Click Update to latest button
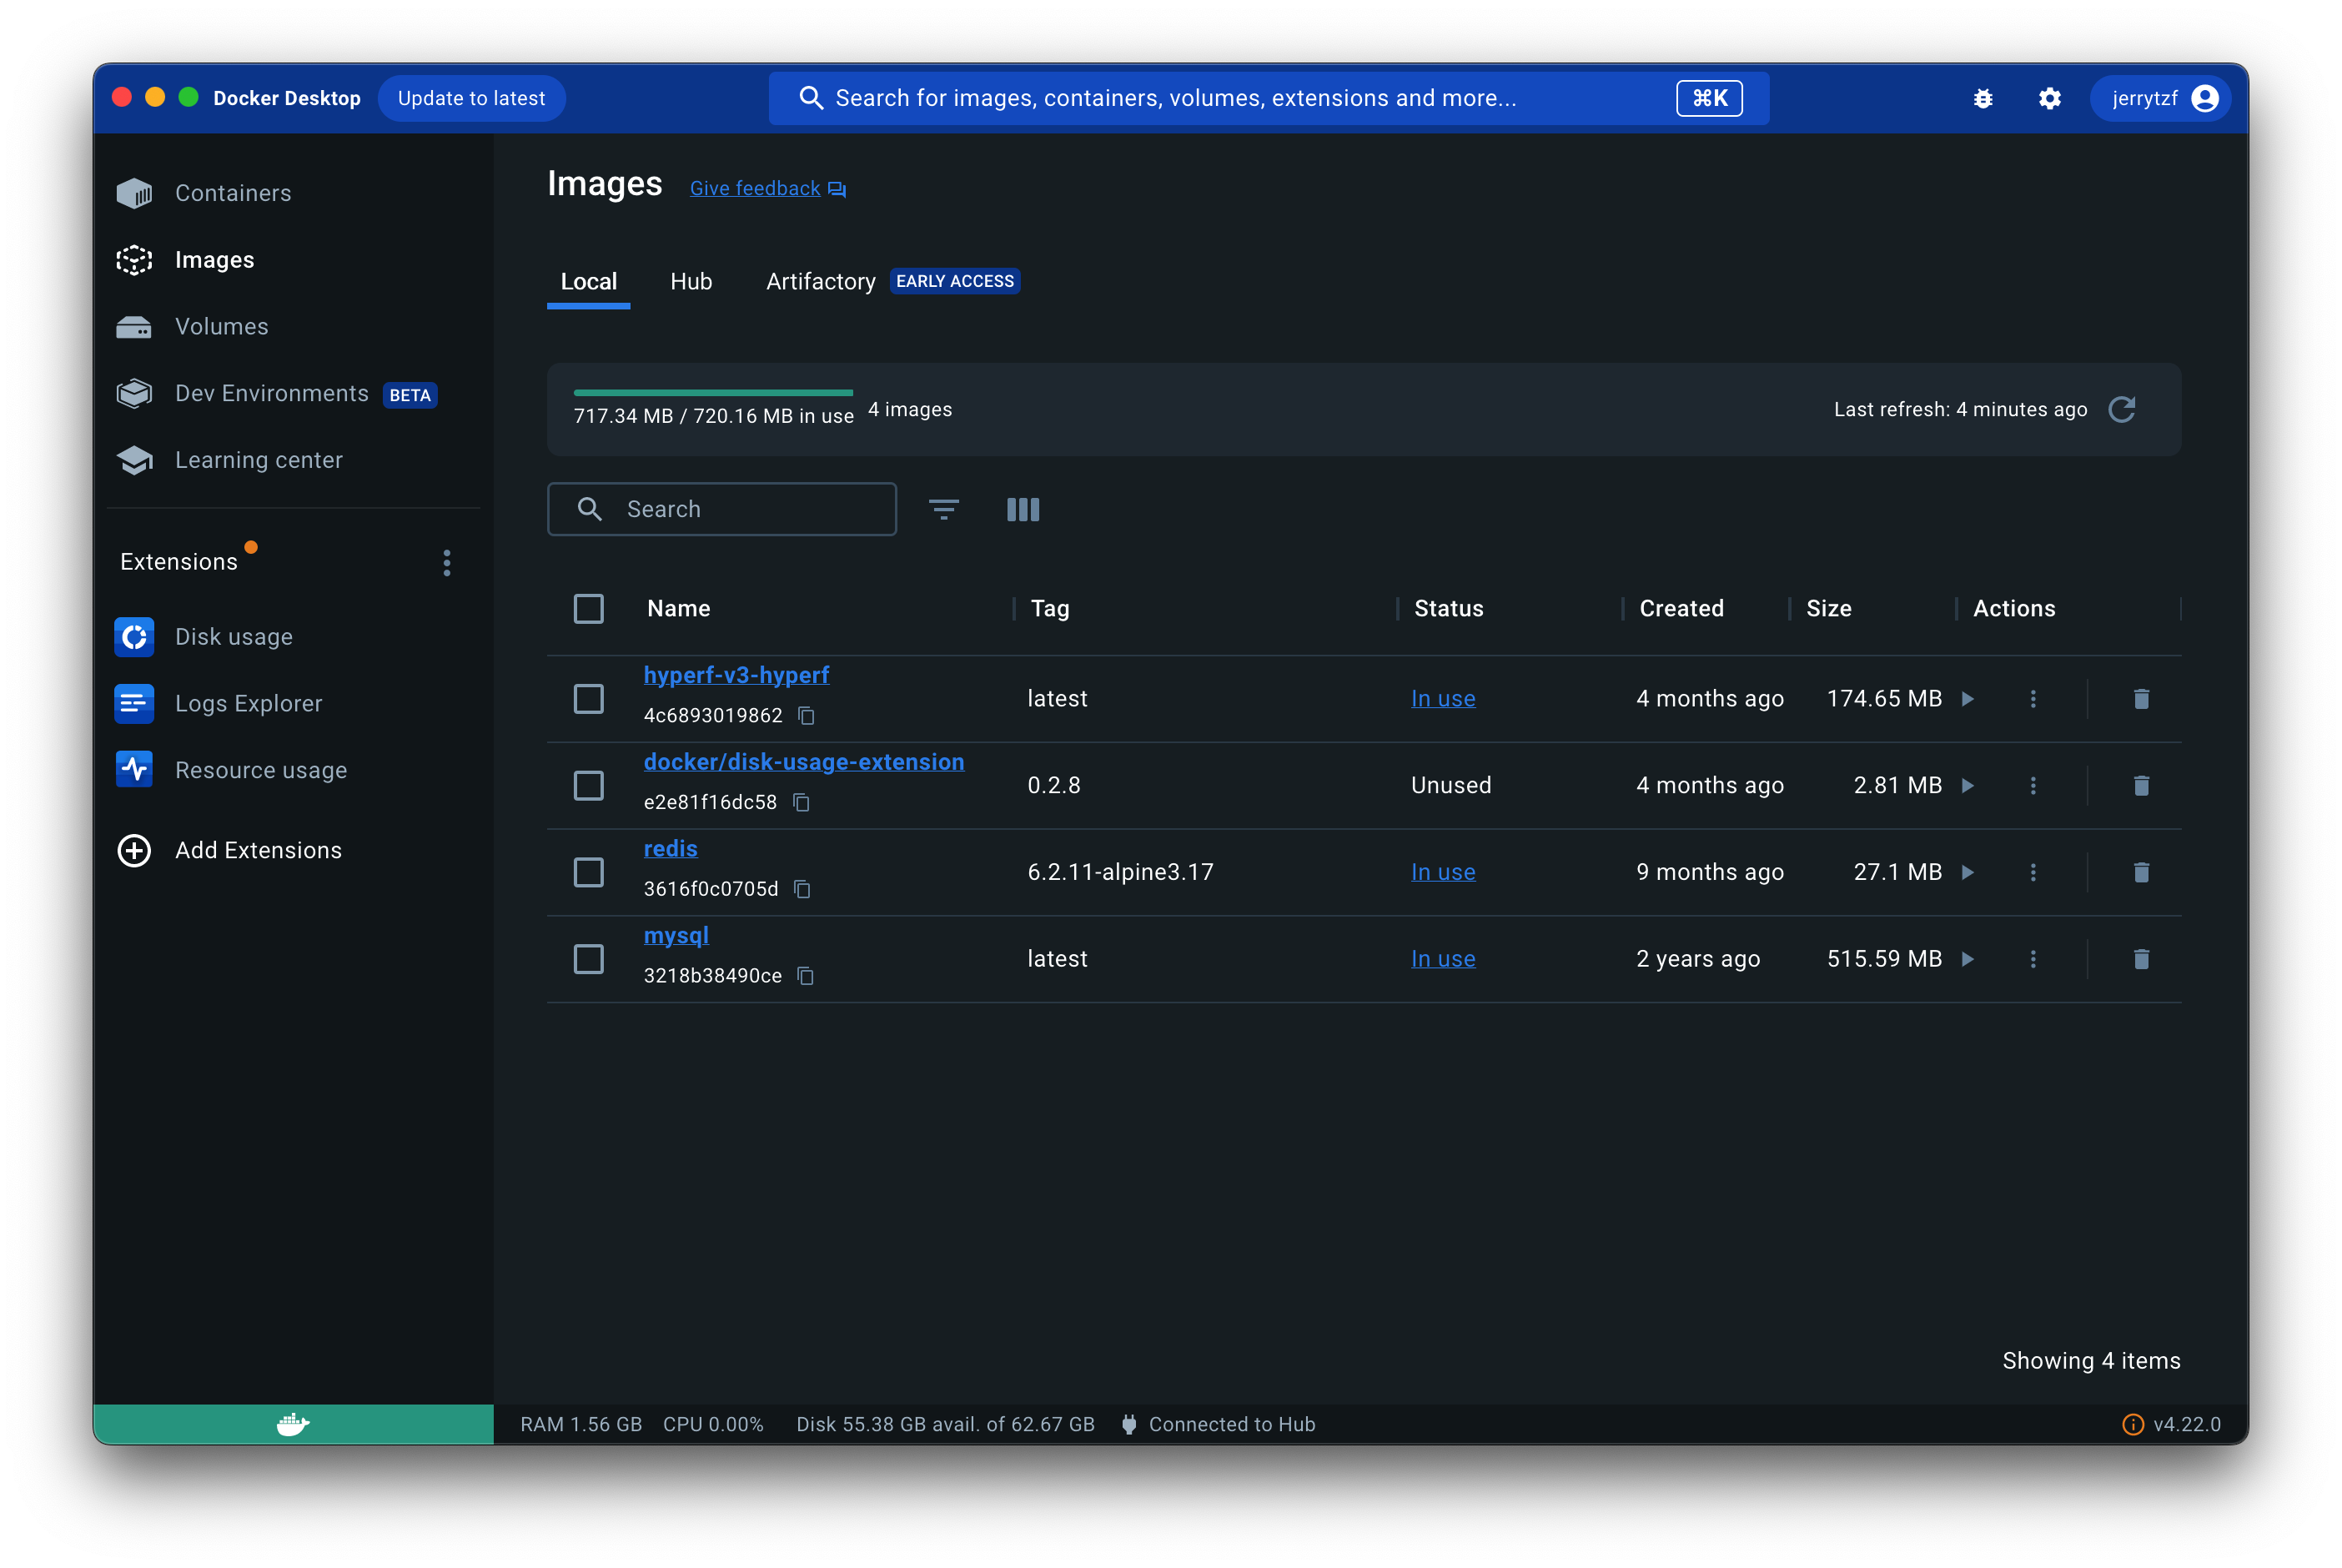 [471, 98]
